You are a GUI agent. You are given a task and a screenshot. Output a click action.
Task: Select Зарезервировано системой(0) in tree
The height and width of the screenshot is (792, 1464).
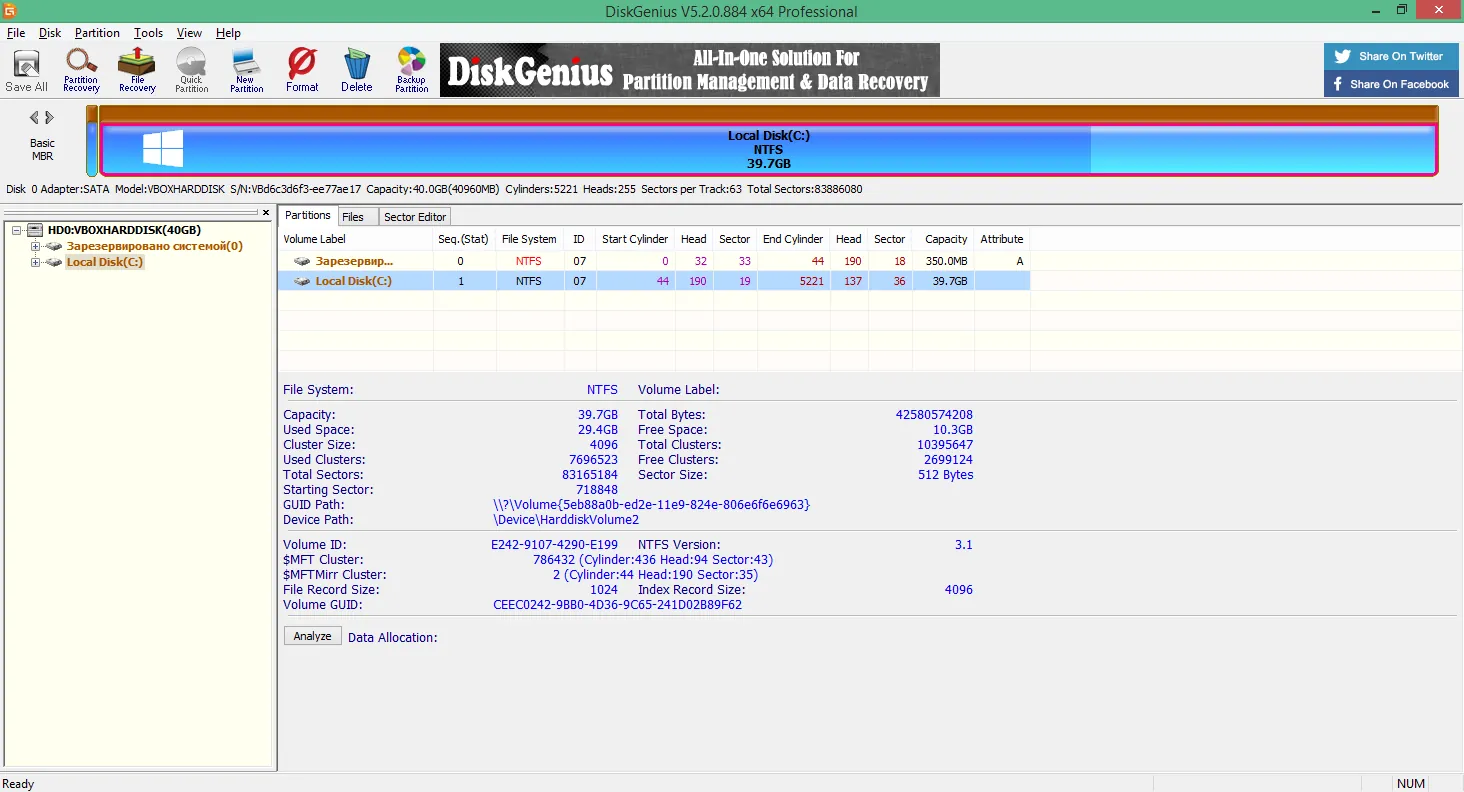155,246
